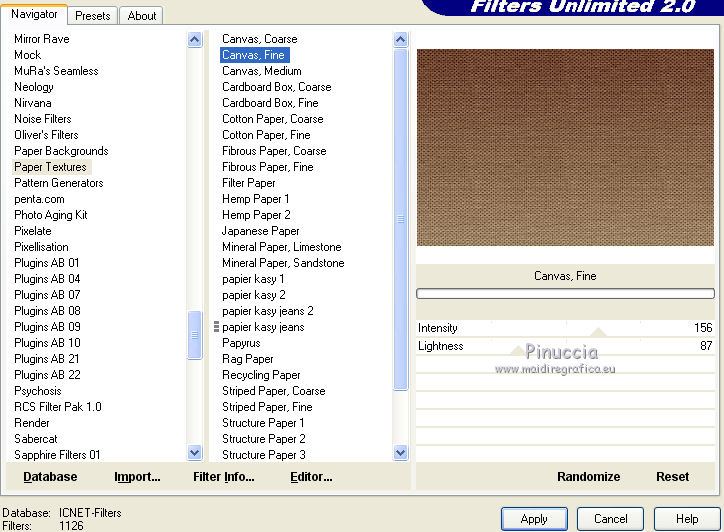
Task: Click the Cancel button
Action: point(610,519)
